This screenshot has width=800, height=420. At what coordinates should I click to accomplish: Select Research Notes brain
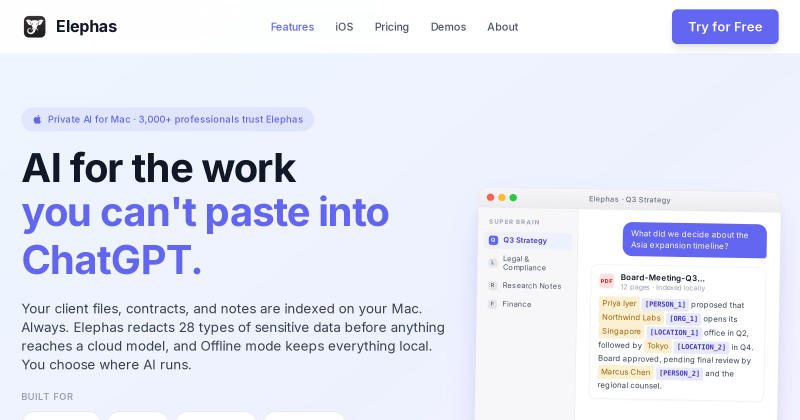point(528,286)
